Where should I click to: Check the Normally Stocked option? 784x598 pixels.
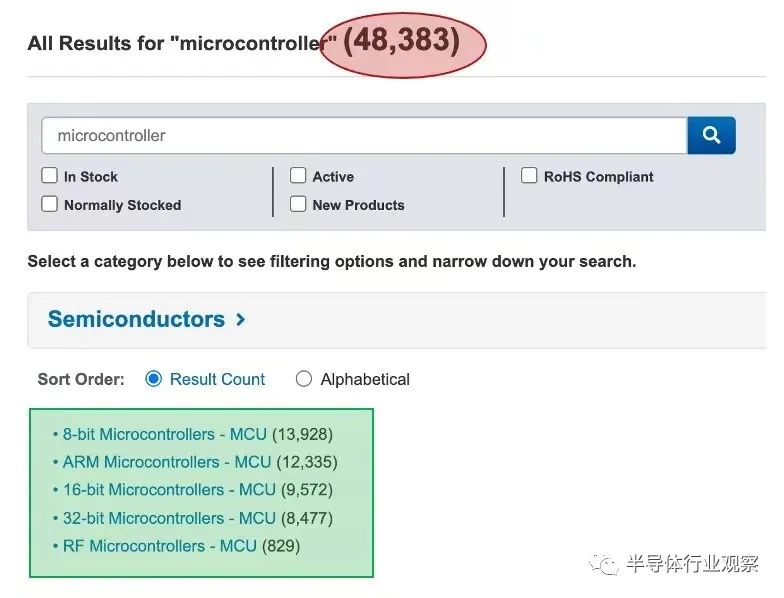49,204
